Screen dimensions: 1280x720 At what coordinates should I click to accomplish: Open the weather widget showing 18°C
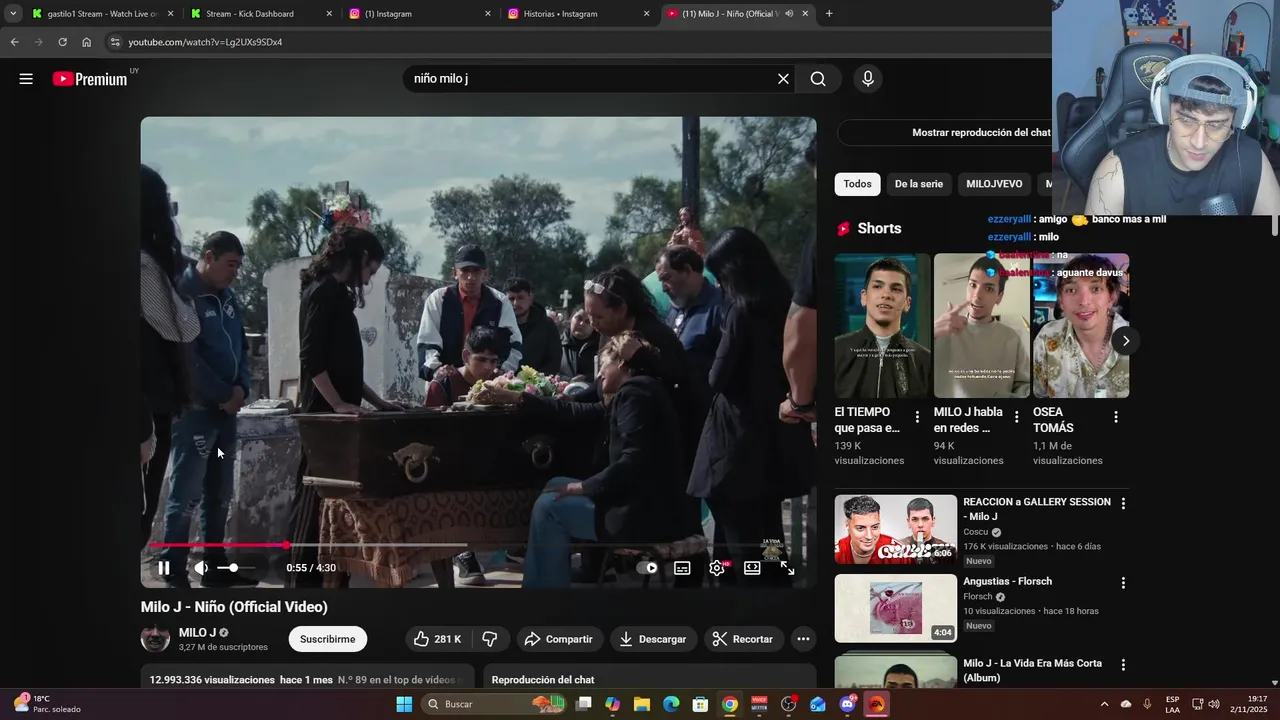pos(48,704)
